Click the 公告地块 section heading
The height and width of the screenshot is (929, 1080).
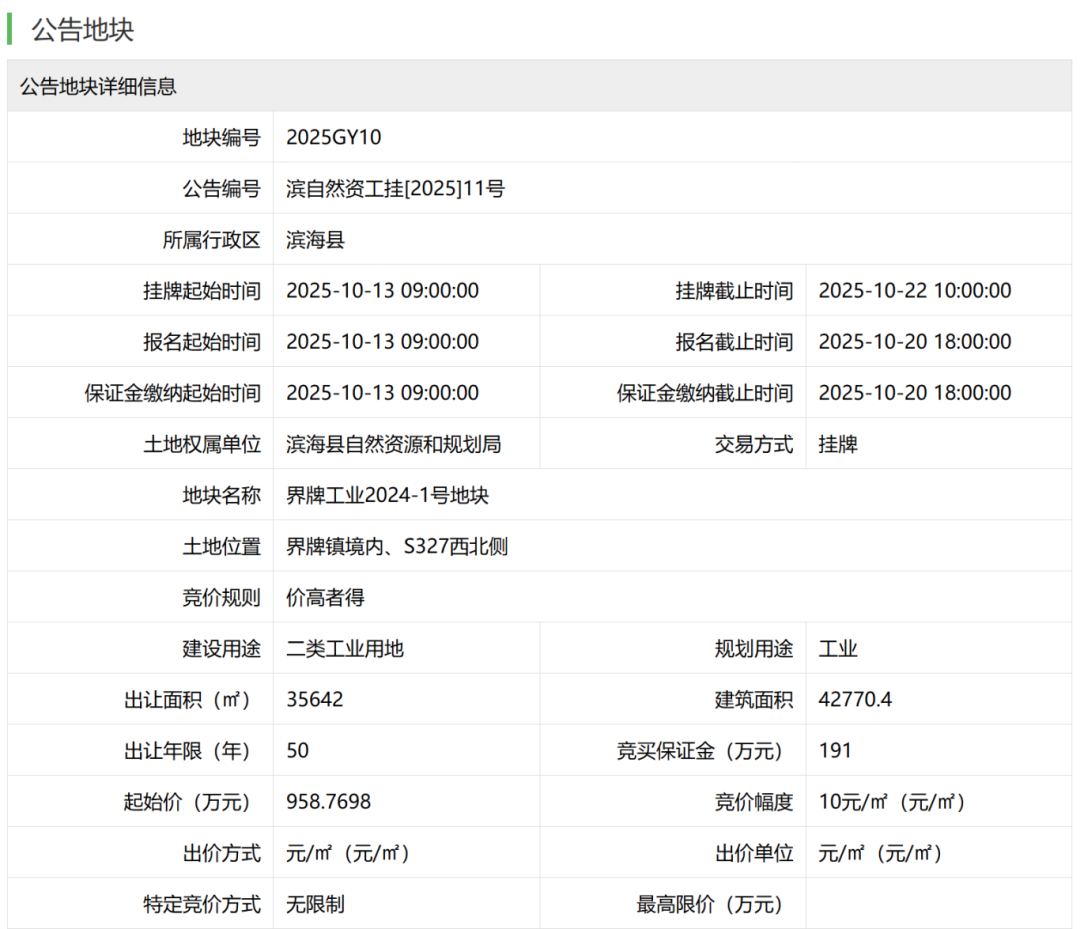tap(82, 29)
